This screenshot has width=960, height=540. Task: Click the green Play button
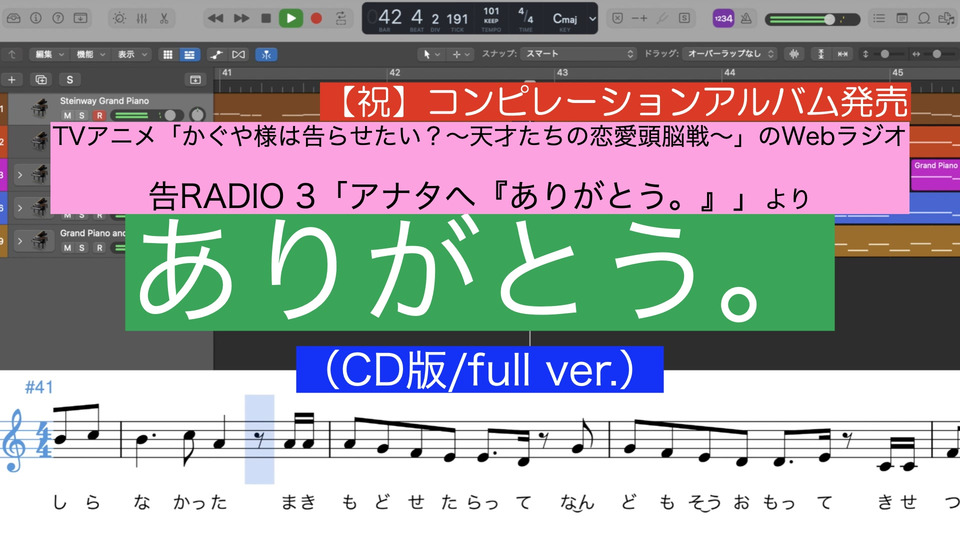(291, 18)
